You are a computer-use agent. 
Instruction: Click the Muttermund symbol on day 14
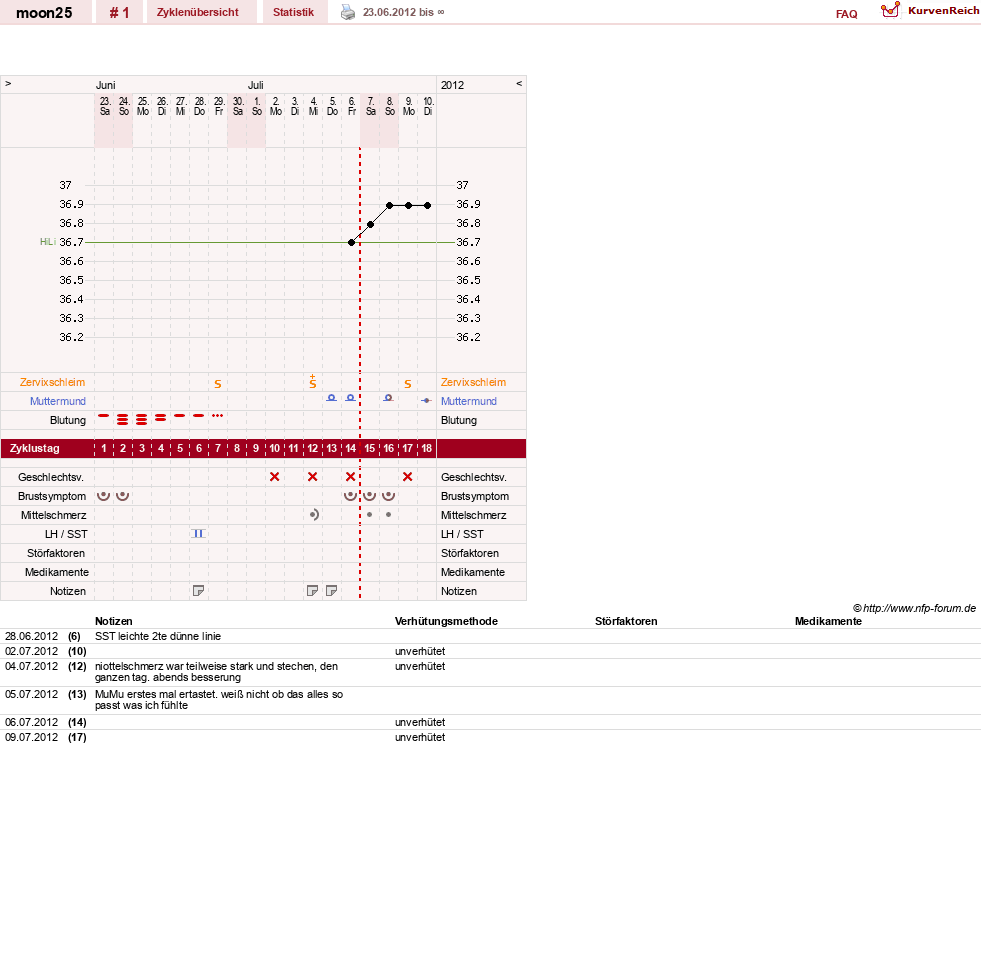350,398
